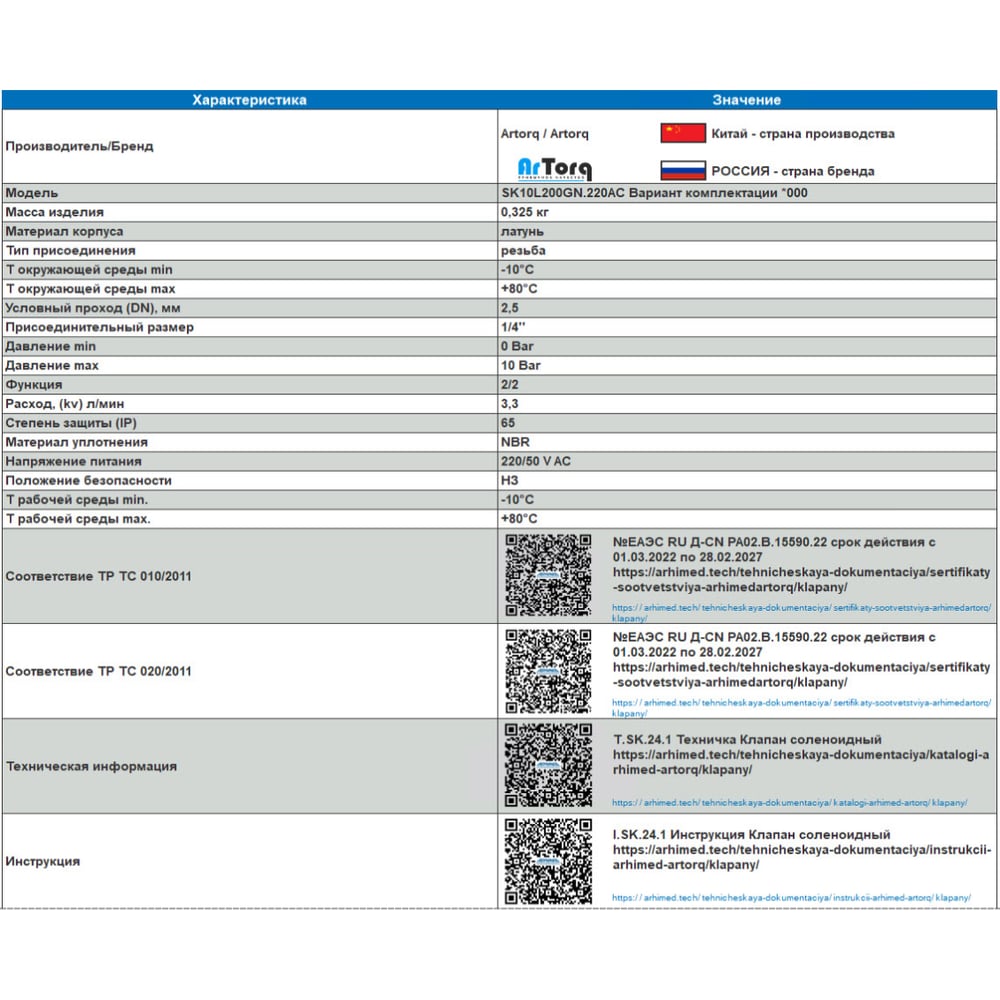Open the katalogi-arhimed-artorq blue link
Image resolution: width=1000 pixels, height=1000 pixels.
pos(790,802)
